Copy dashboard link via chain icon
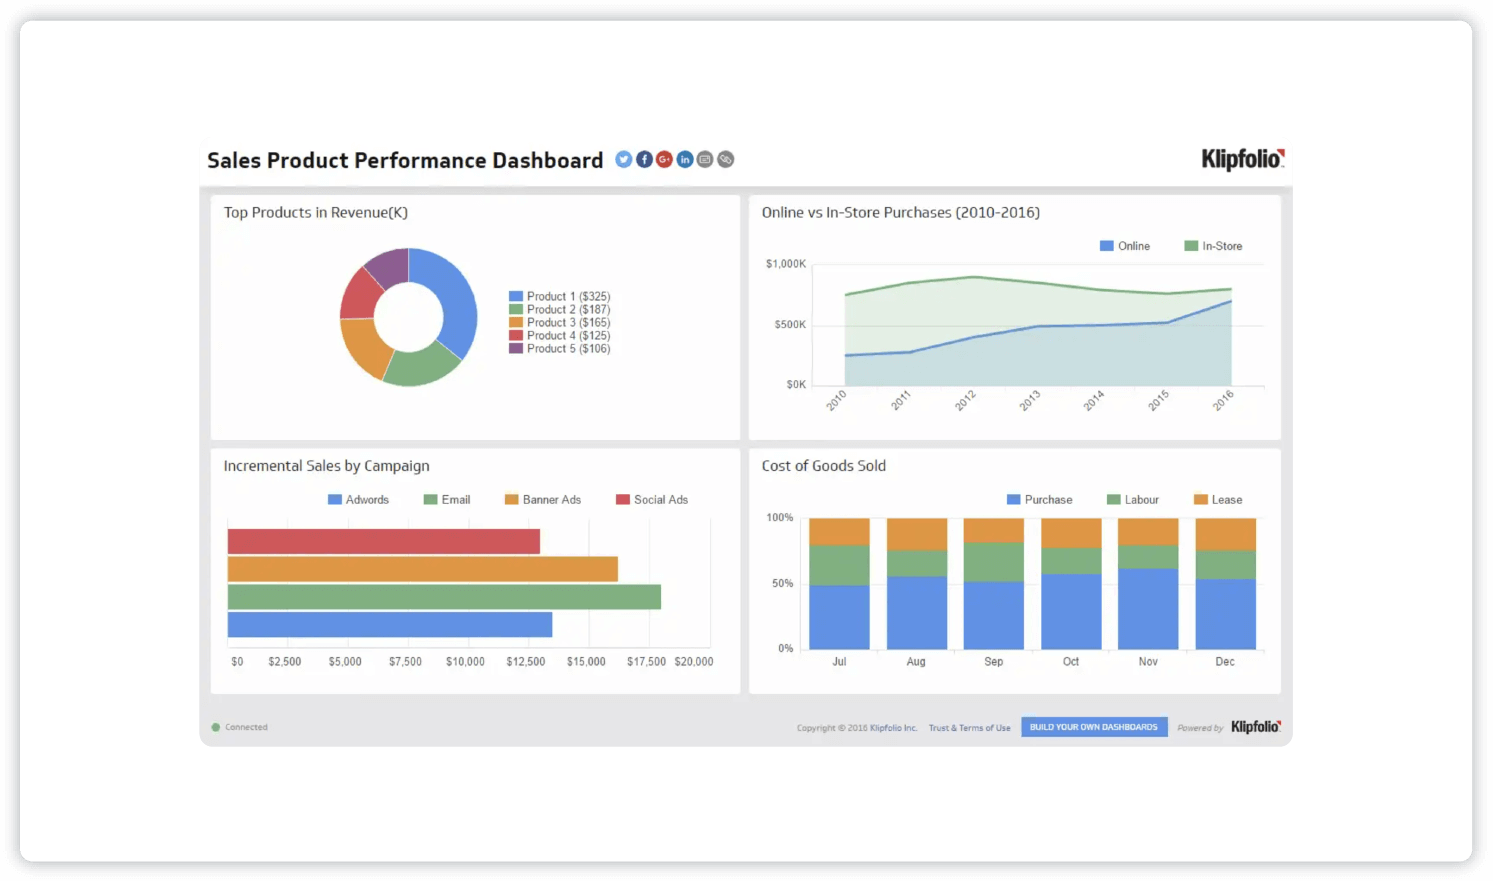1493x881 pixels. [726, 159]
